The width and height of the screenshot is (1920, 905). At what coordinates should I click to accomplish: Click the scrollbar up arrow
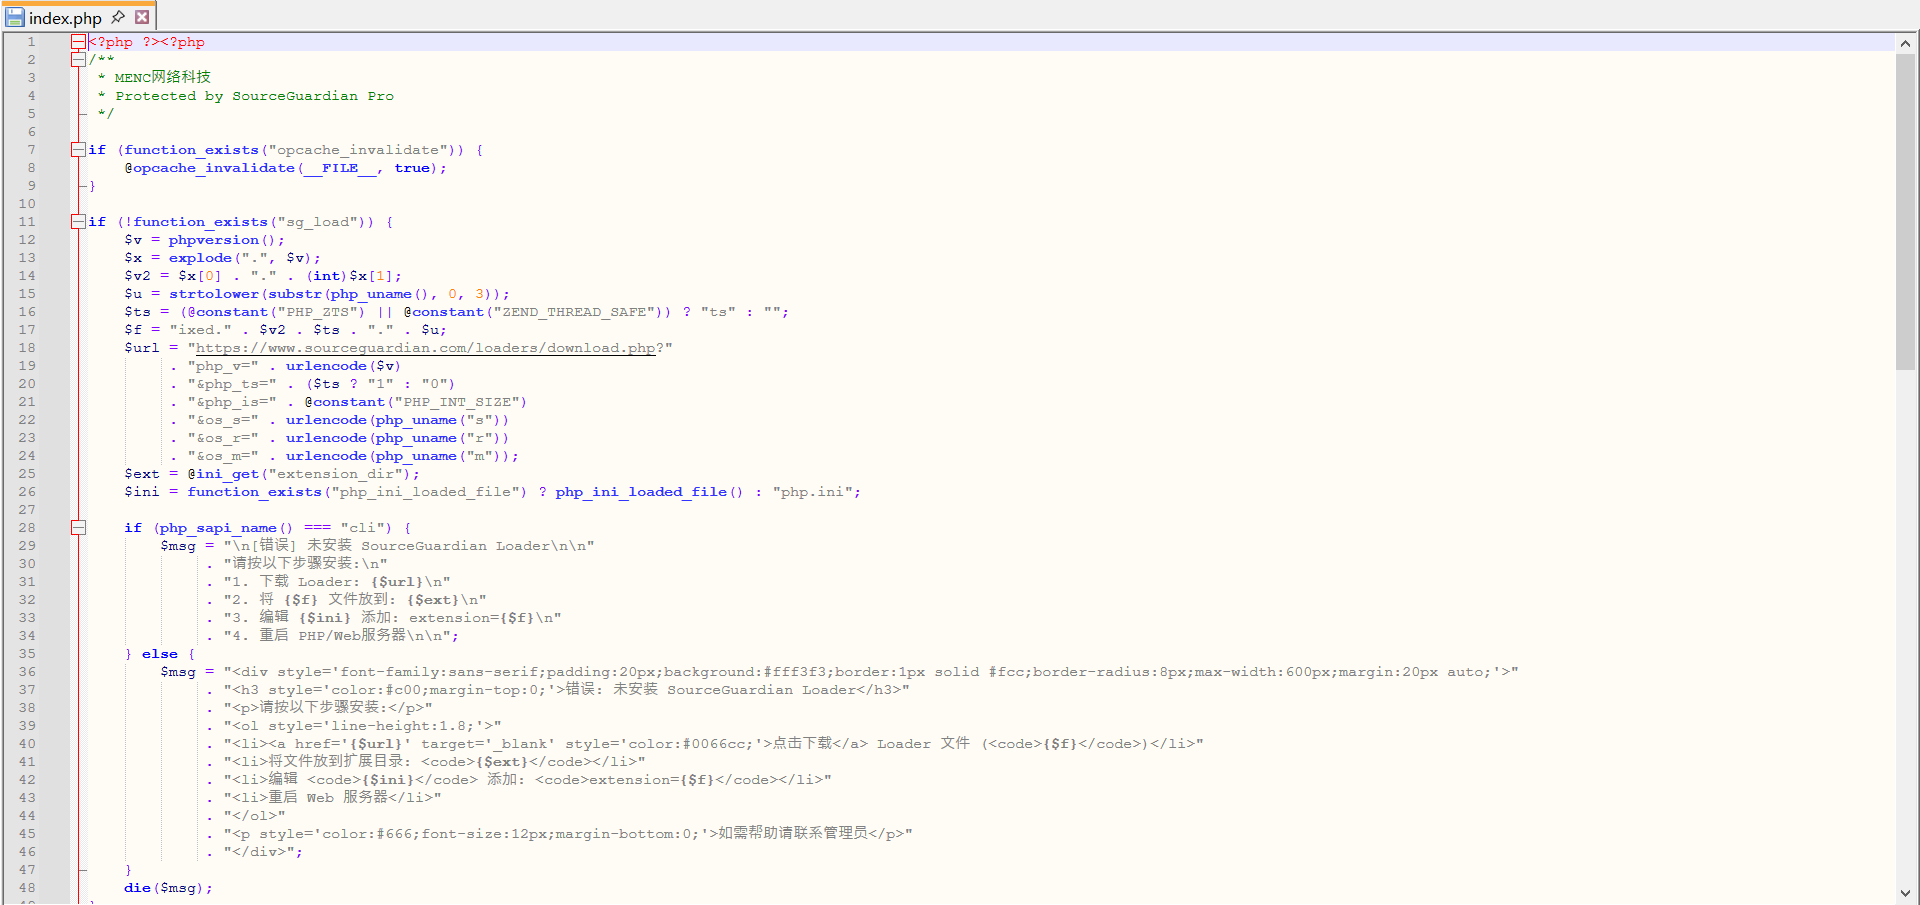[x=1905, y=43]
